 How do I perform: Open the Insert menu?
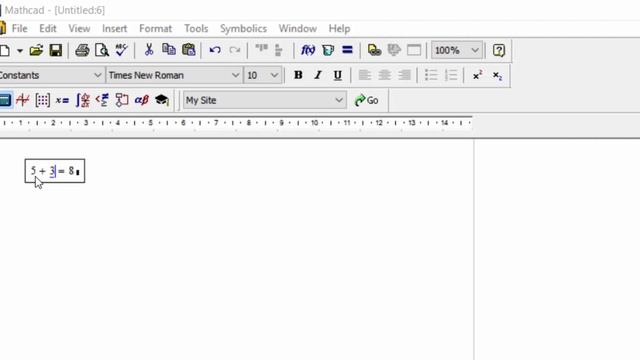[115, 29]
